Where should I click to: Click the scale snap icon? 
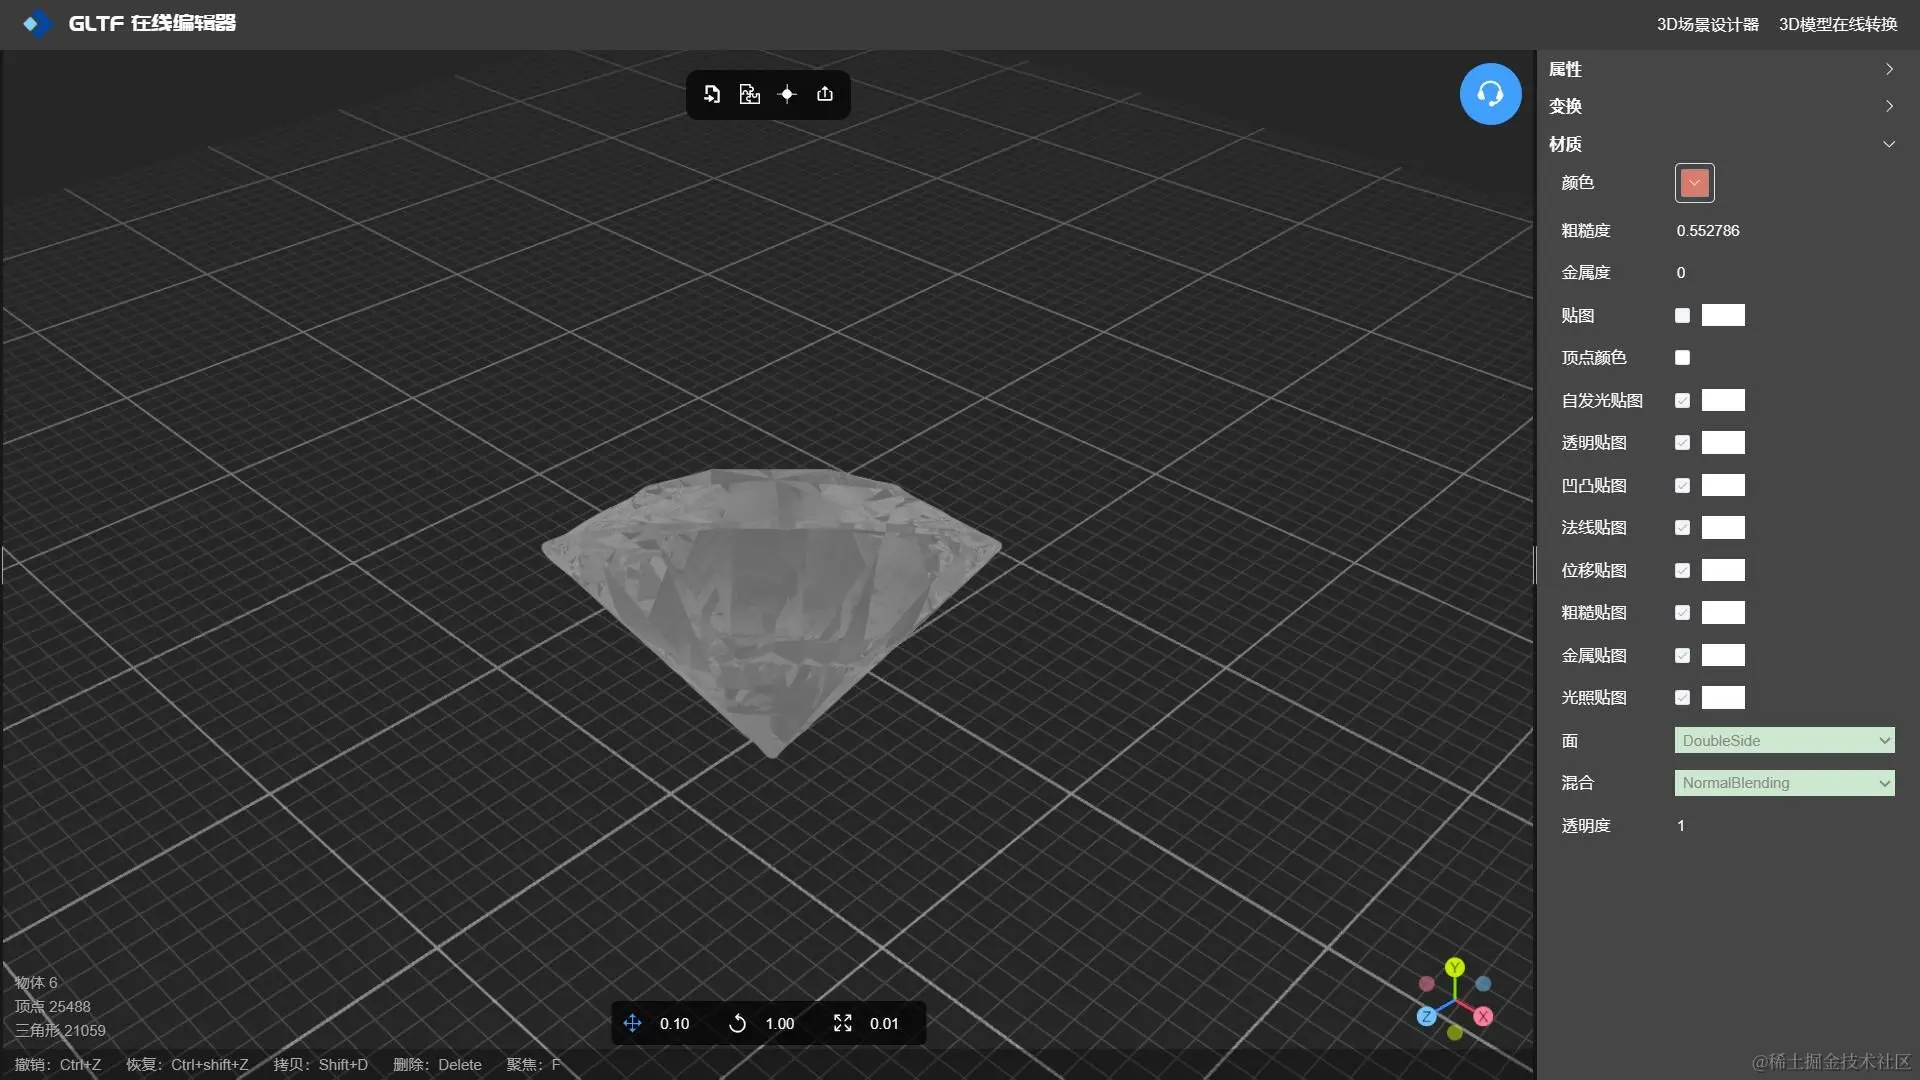click(842, 1023)
